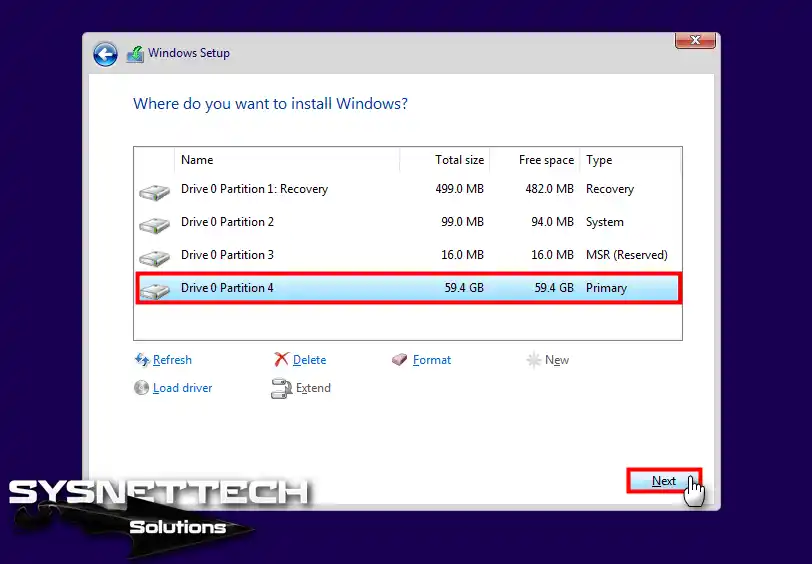The height and width of the screenshot is (564, 812).
Task: Click drive icon for Drive 0 Partition 4
Action: point(155,289)
